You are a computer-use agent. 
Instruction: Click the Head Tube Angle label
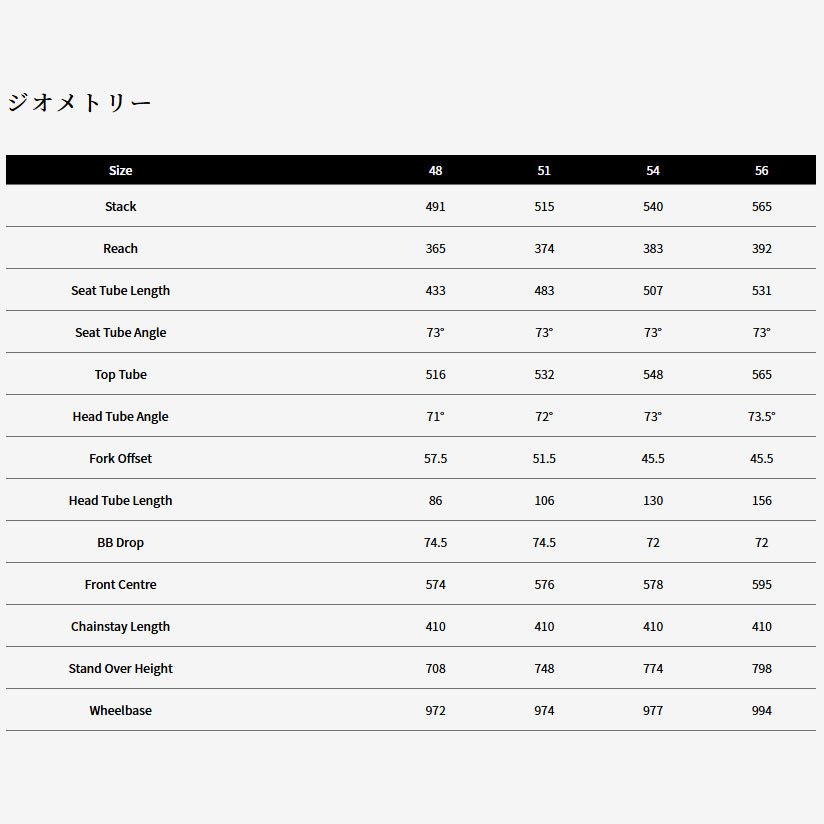point(120,417)
